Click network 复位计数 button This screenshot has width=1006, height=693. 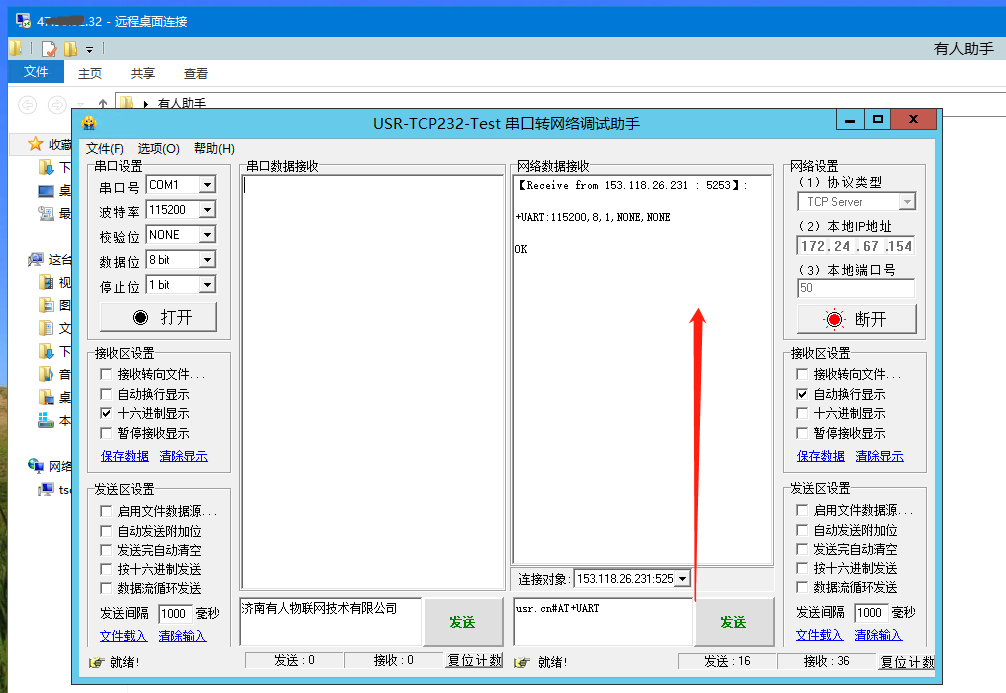[x=907, y=661]
